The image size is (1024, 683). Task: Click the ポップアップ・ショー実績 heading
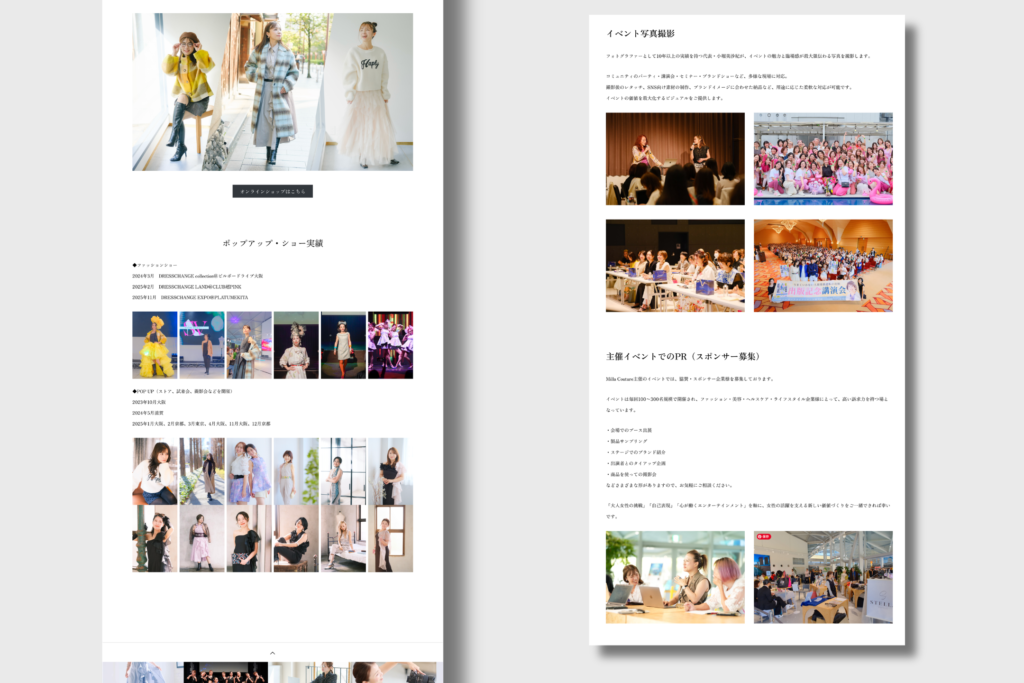pos(272,243)
